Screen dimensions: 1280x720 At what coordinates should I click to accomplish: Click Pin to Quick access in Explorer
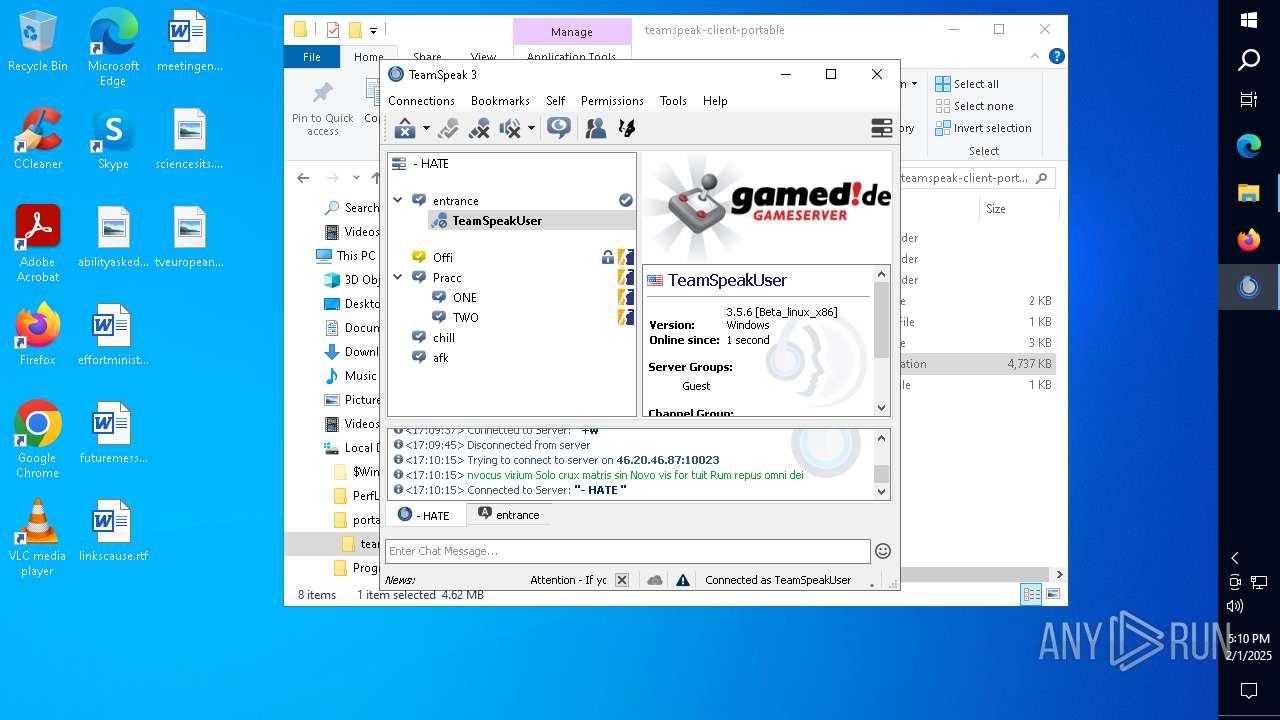pyautogui.click(x=322, y=108)
